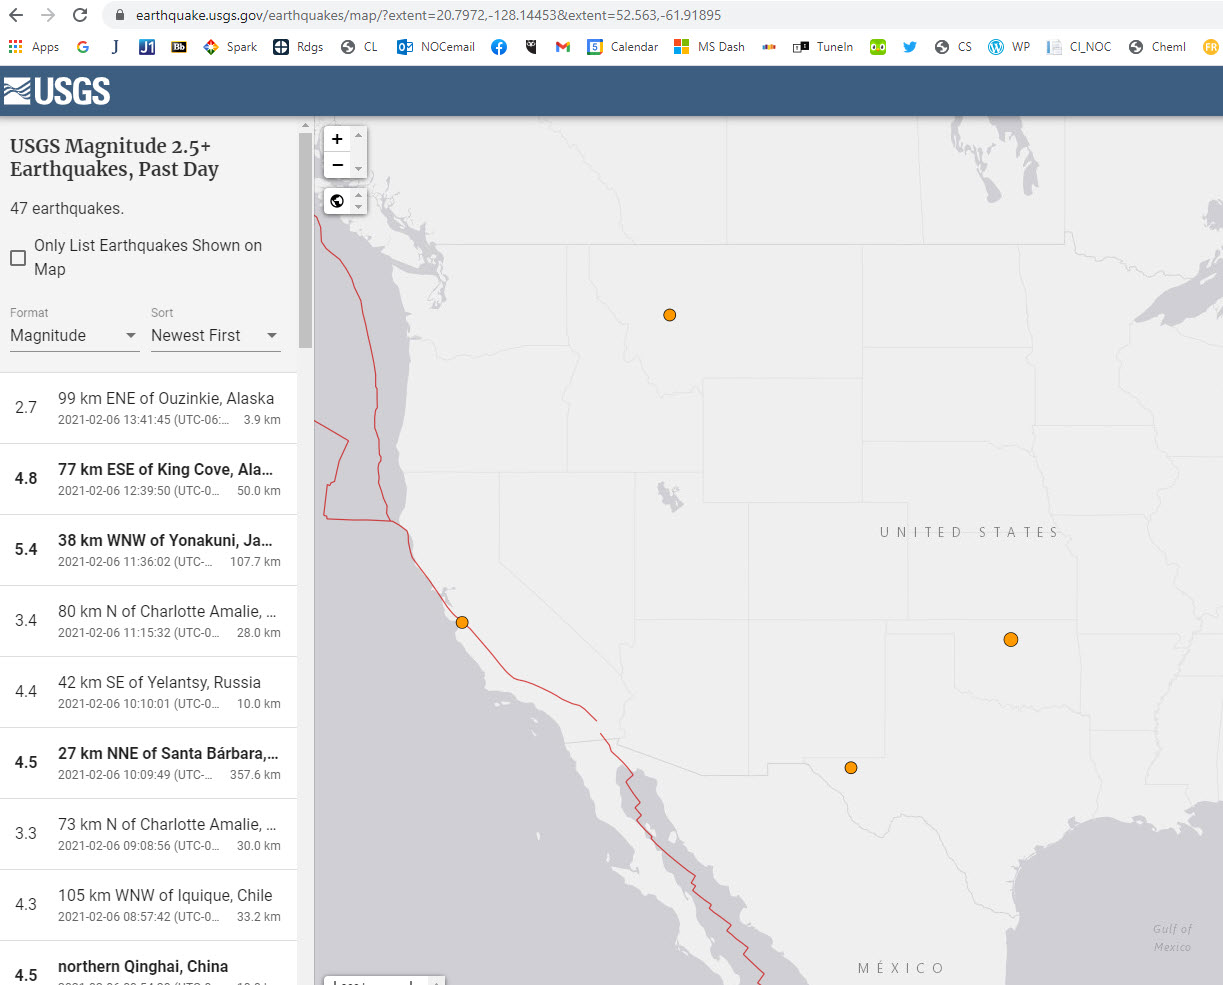1223x985 pixels.
Task: Open the Calendar bookmark
Action: point(622,47)
